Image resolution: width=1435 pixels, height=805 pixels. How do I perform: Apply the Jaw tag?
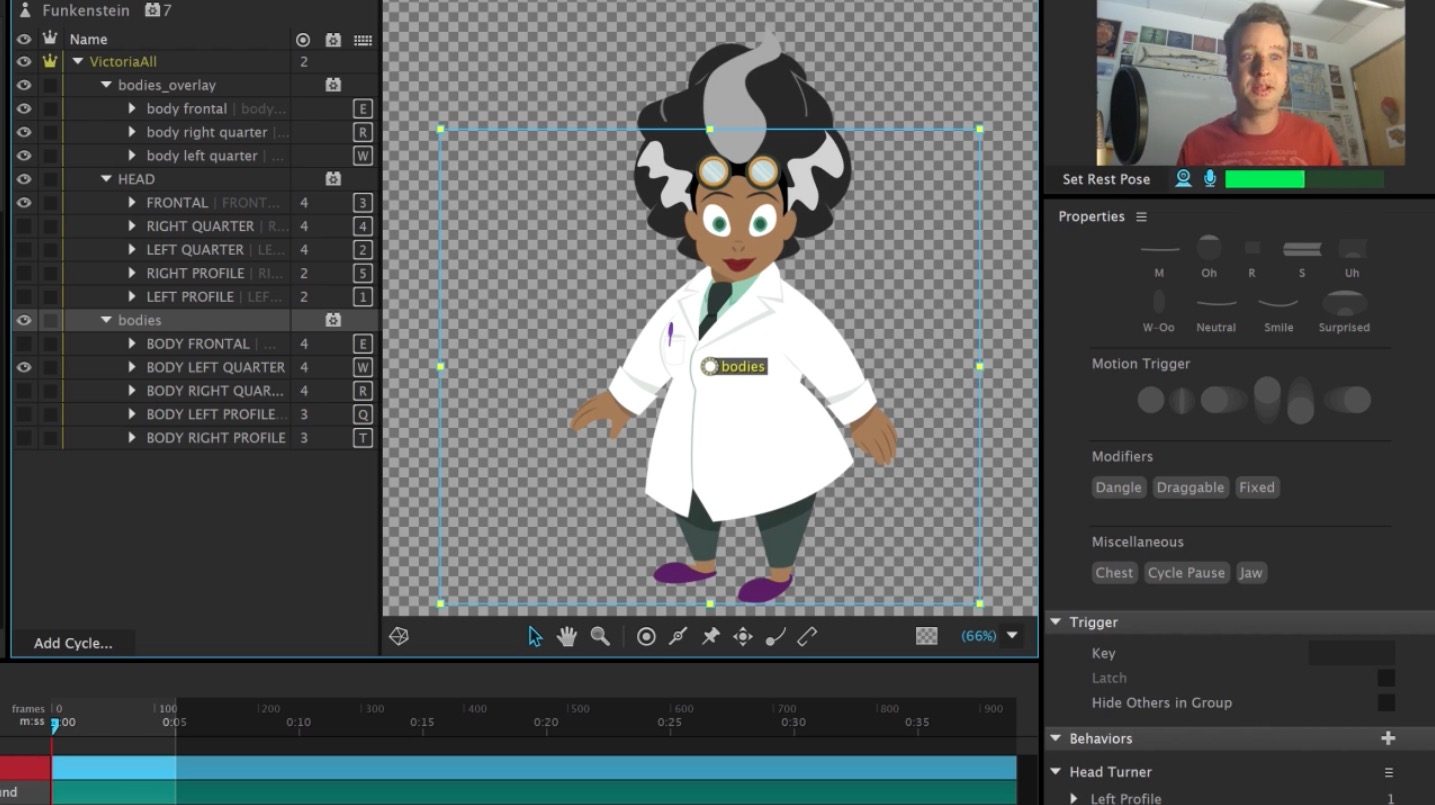tap(1251, 573)
